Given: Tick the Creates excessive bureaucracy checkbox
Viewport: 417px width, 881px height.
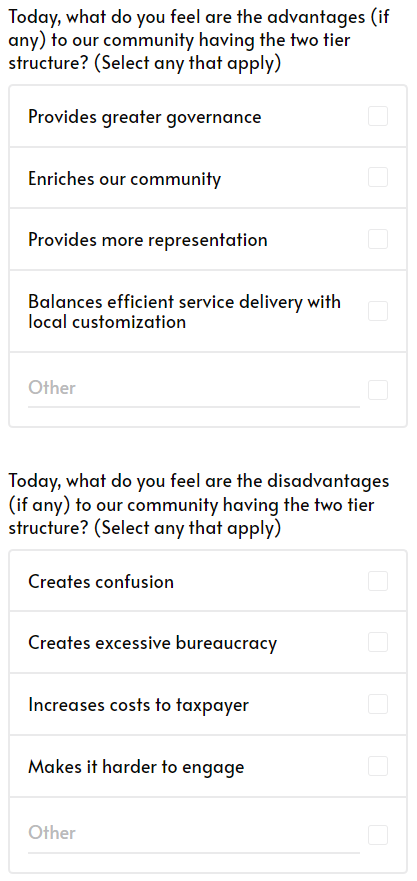Looking at the screenshot, I should coord(378,642).
